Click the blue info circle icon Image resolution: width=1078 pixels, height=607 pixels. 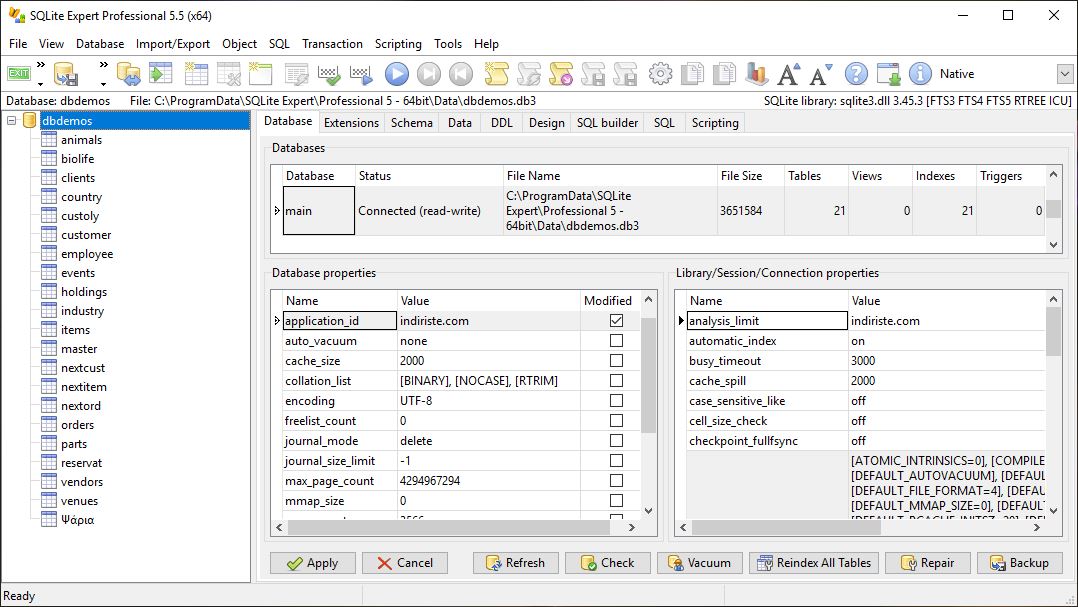pyautogui.click(x=920, y=74)
